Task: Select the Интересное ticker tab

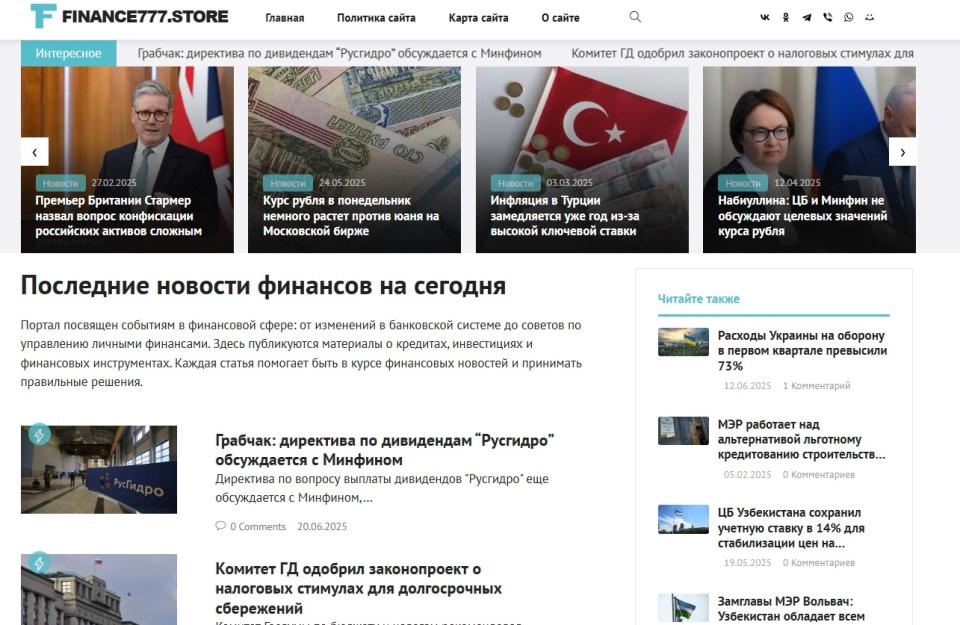Action: click(69, 53)
